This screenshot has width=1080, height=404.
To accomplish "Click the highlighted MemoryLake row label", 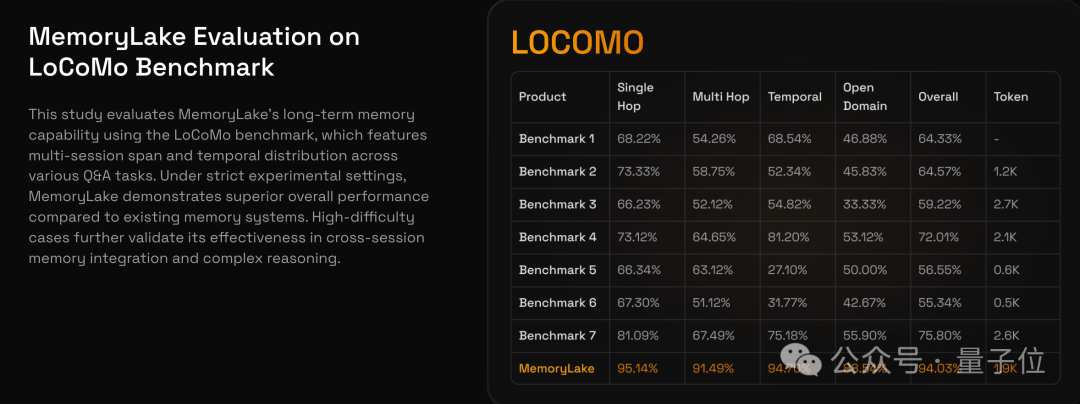I will coord(556,369).
